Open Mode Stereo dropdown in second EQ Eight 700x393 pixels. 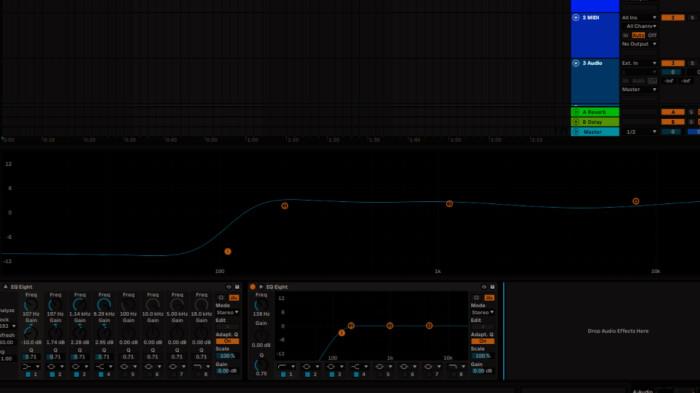tap(482, 312)
